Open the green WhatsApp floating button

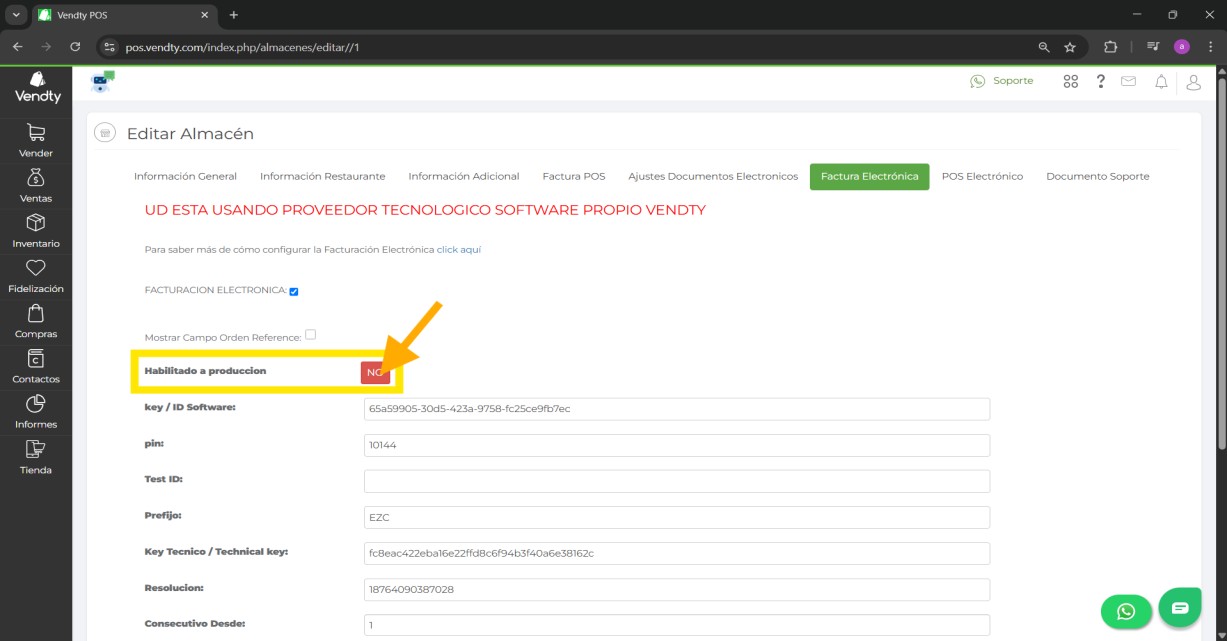(1126, 611)
